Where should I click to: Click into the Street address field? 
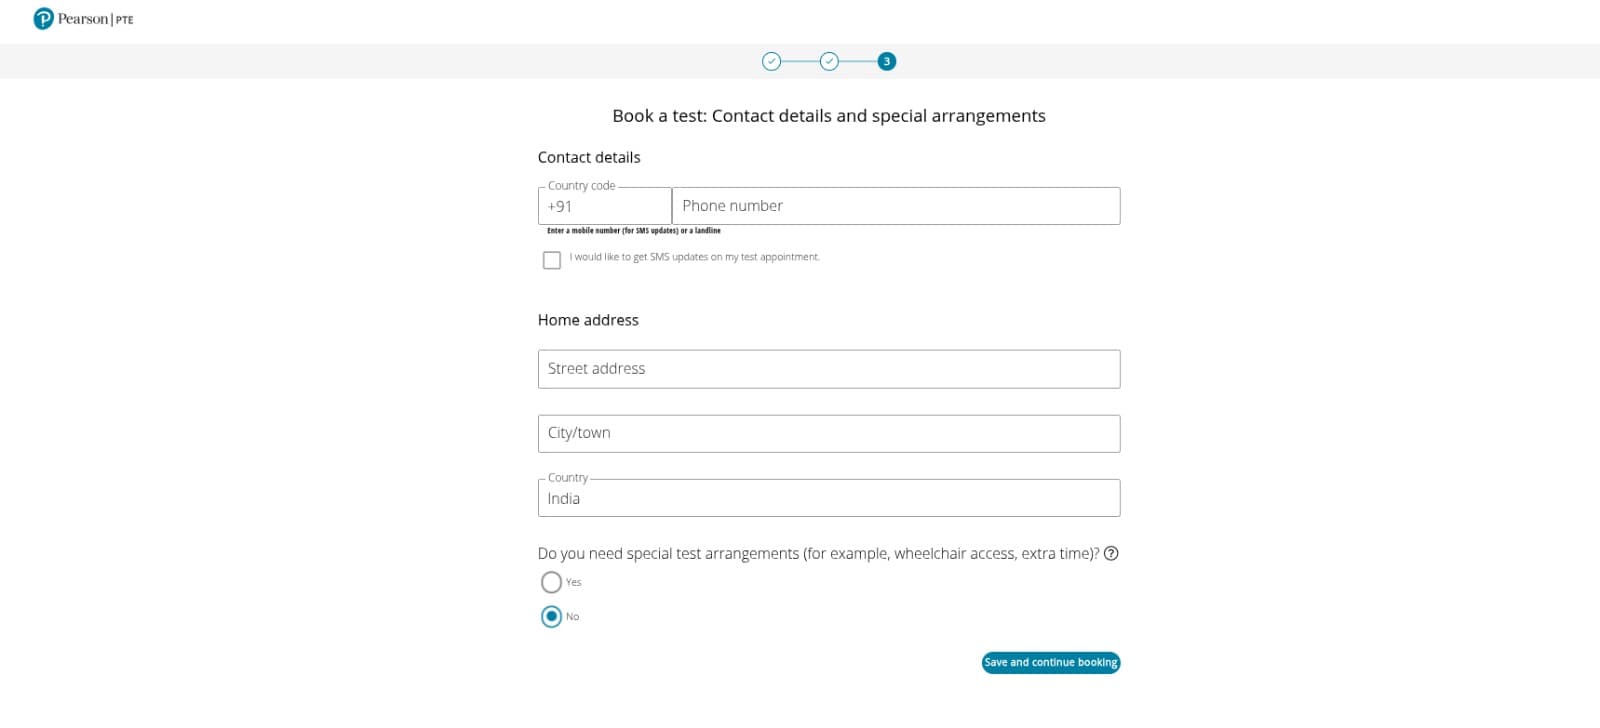pyautogui.click(x=828, y=368)
